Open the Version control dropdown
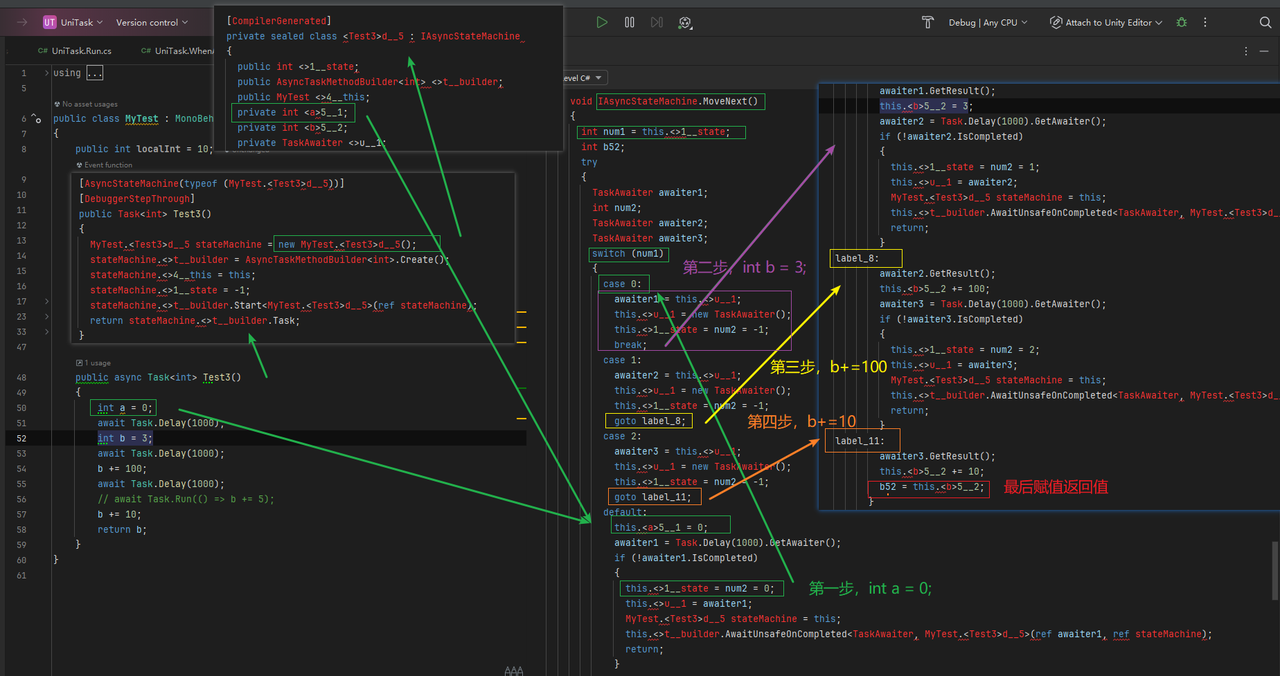 [153, 22]
